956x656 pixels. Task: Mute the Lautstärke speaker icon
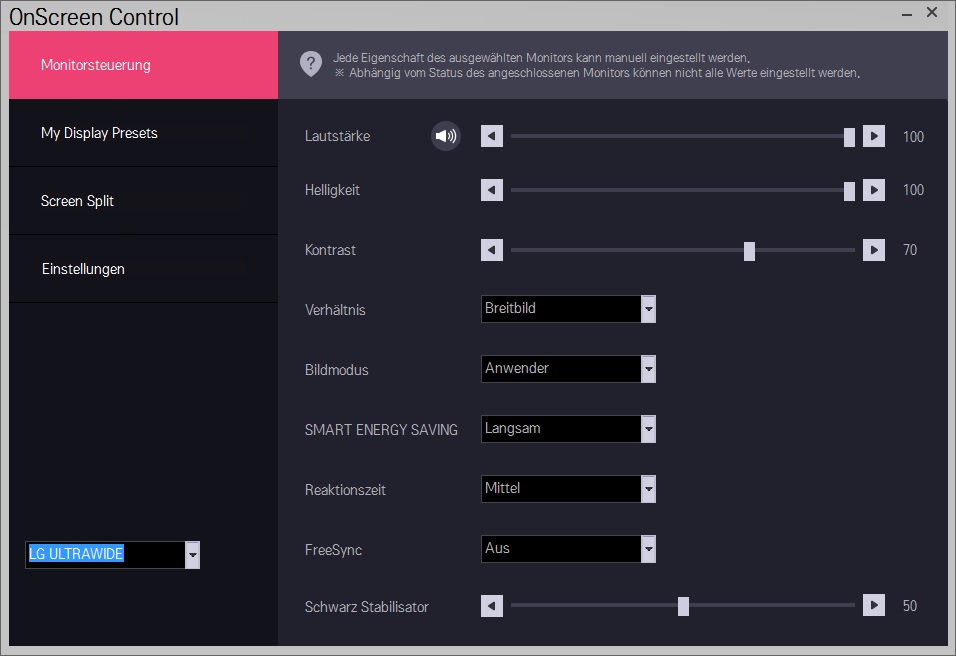point(446,136)
